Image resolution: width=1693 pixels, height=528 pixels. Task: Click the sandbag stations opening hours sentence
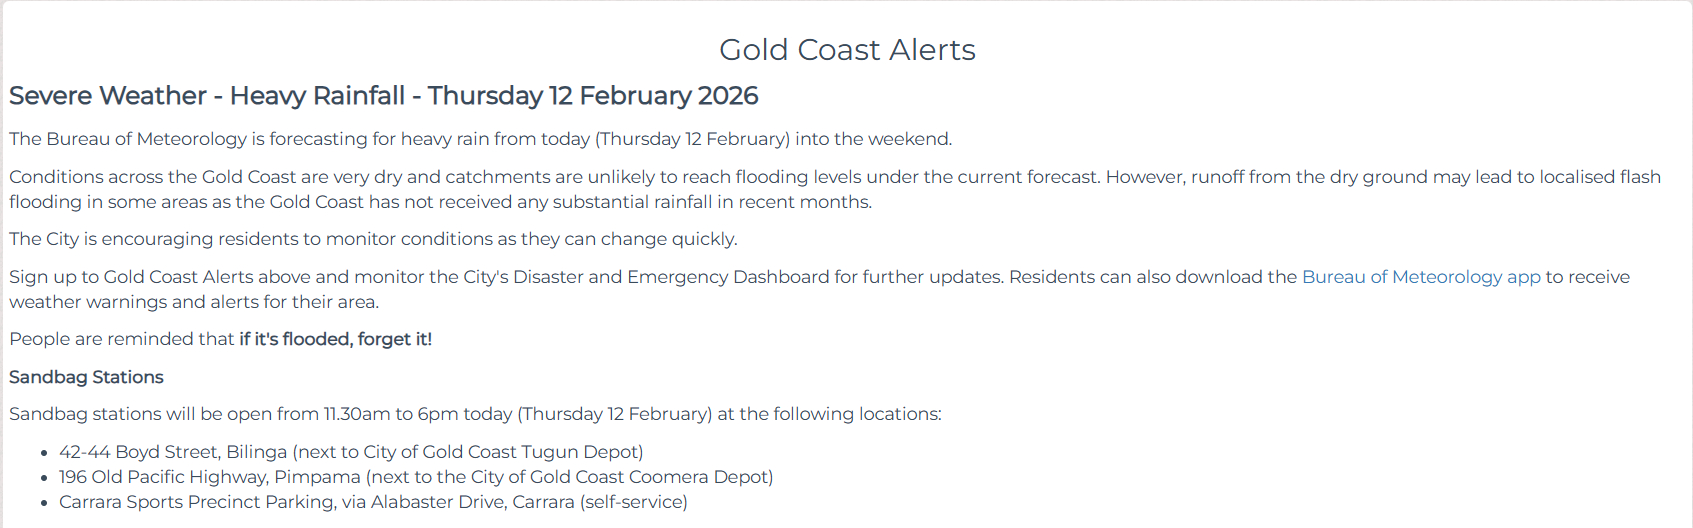(475, 414)
